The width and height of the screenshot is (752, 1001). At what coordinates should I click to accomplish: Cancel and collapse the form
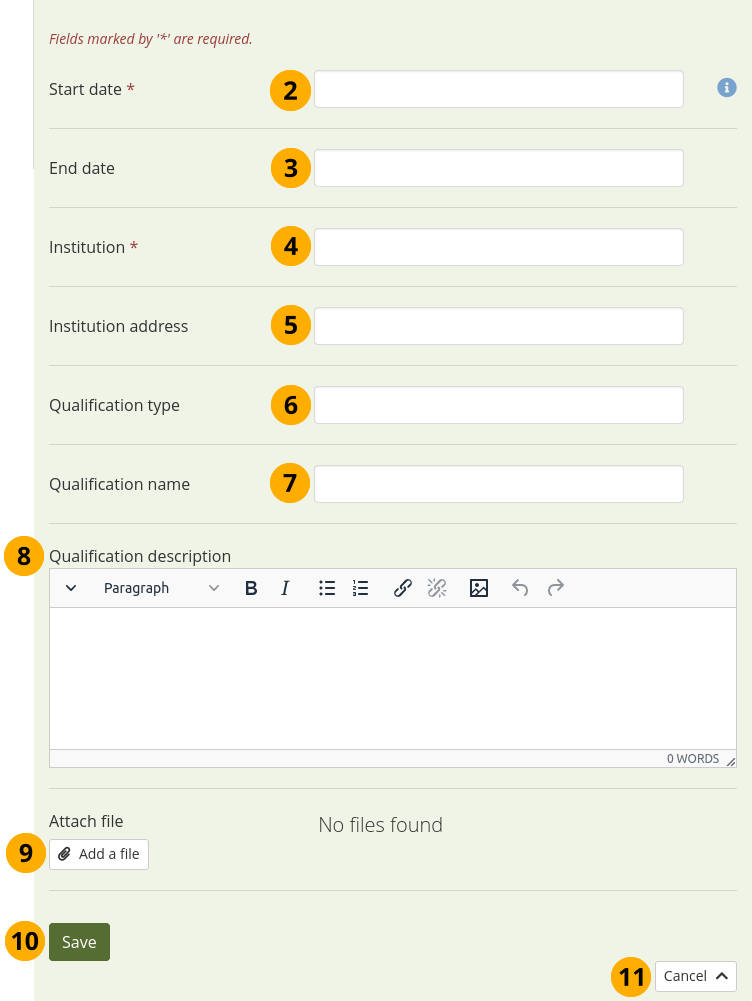(x=696, y=976)
